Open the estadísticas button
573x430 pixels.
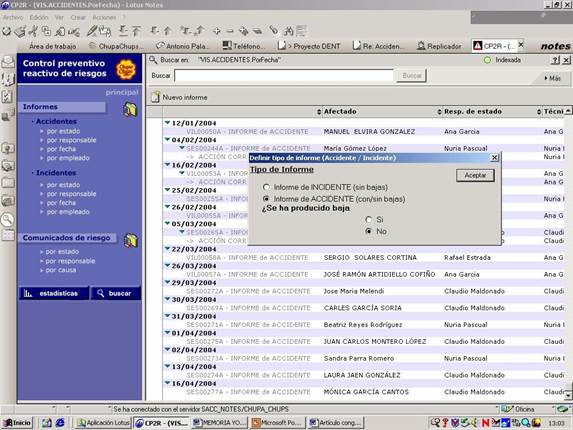[53, 293]
